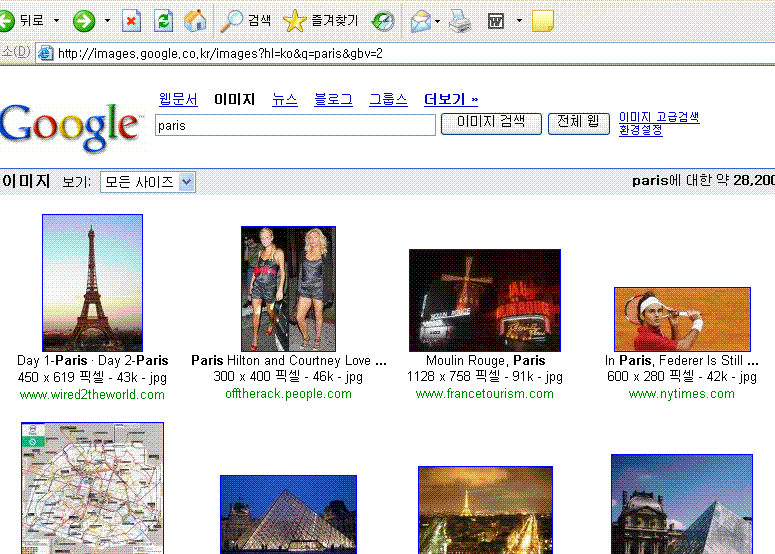
Task: Click offtherack.people.com source text
Action: click(x=288, y=394)
